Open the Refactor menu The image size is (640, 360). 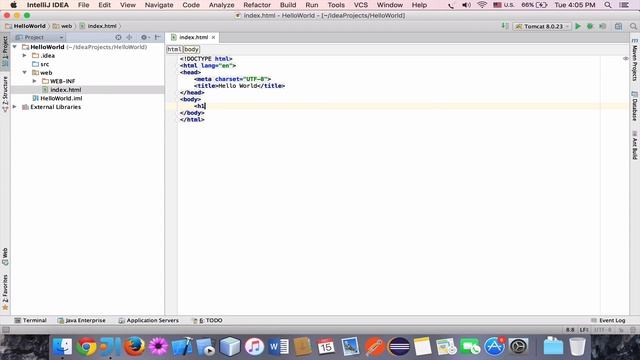[x=257, y=5]
